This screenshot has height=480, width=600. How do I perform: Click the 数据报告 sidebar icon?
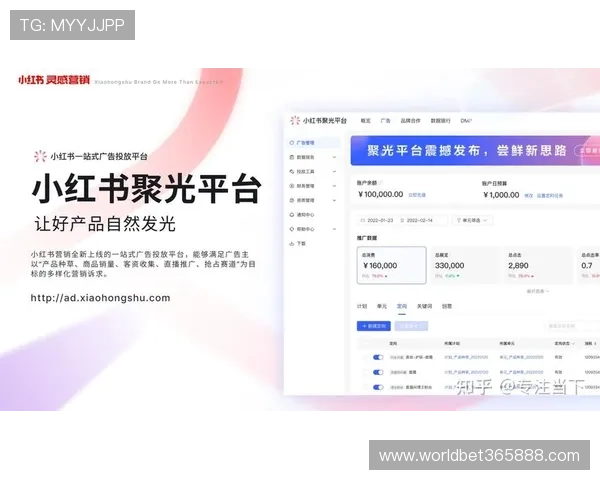tap(292, 157)
